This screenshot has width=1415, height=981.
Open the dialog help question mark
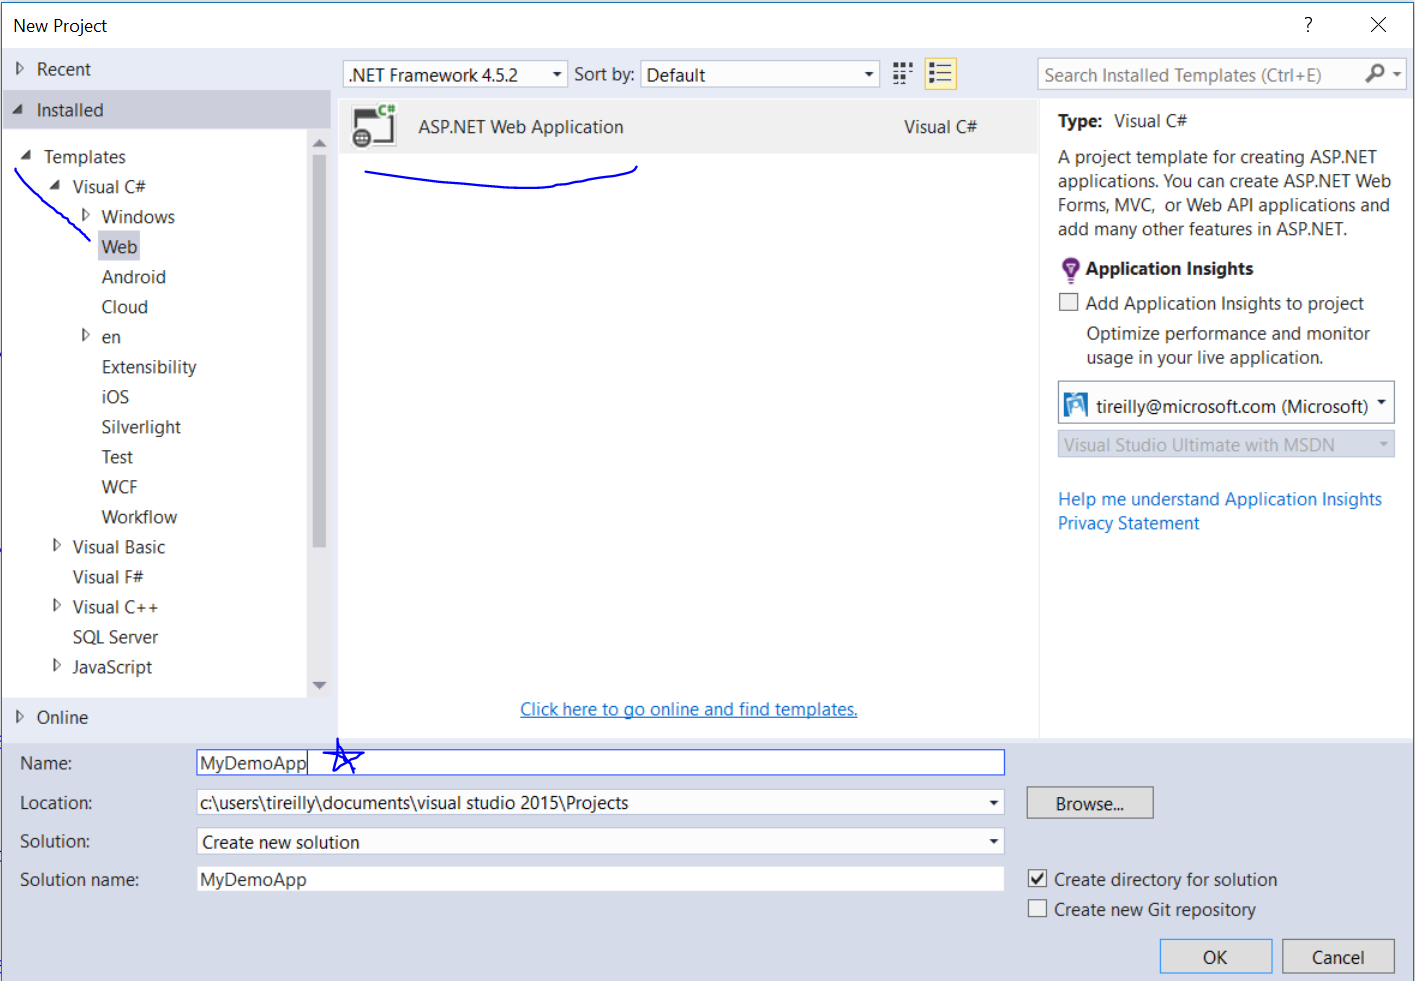1308,25
